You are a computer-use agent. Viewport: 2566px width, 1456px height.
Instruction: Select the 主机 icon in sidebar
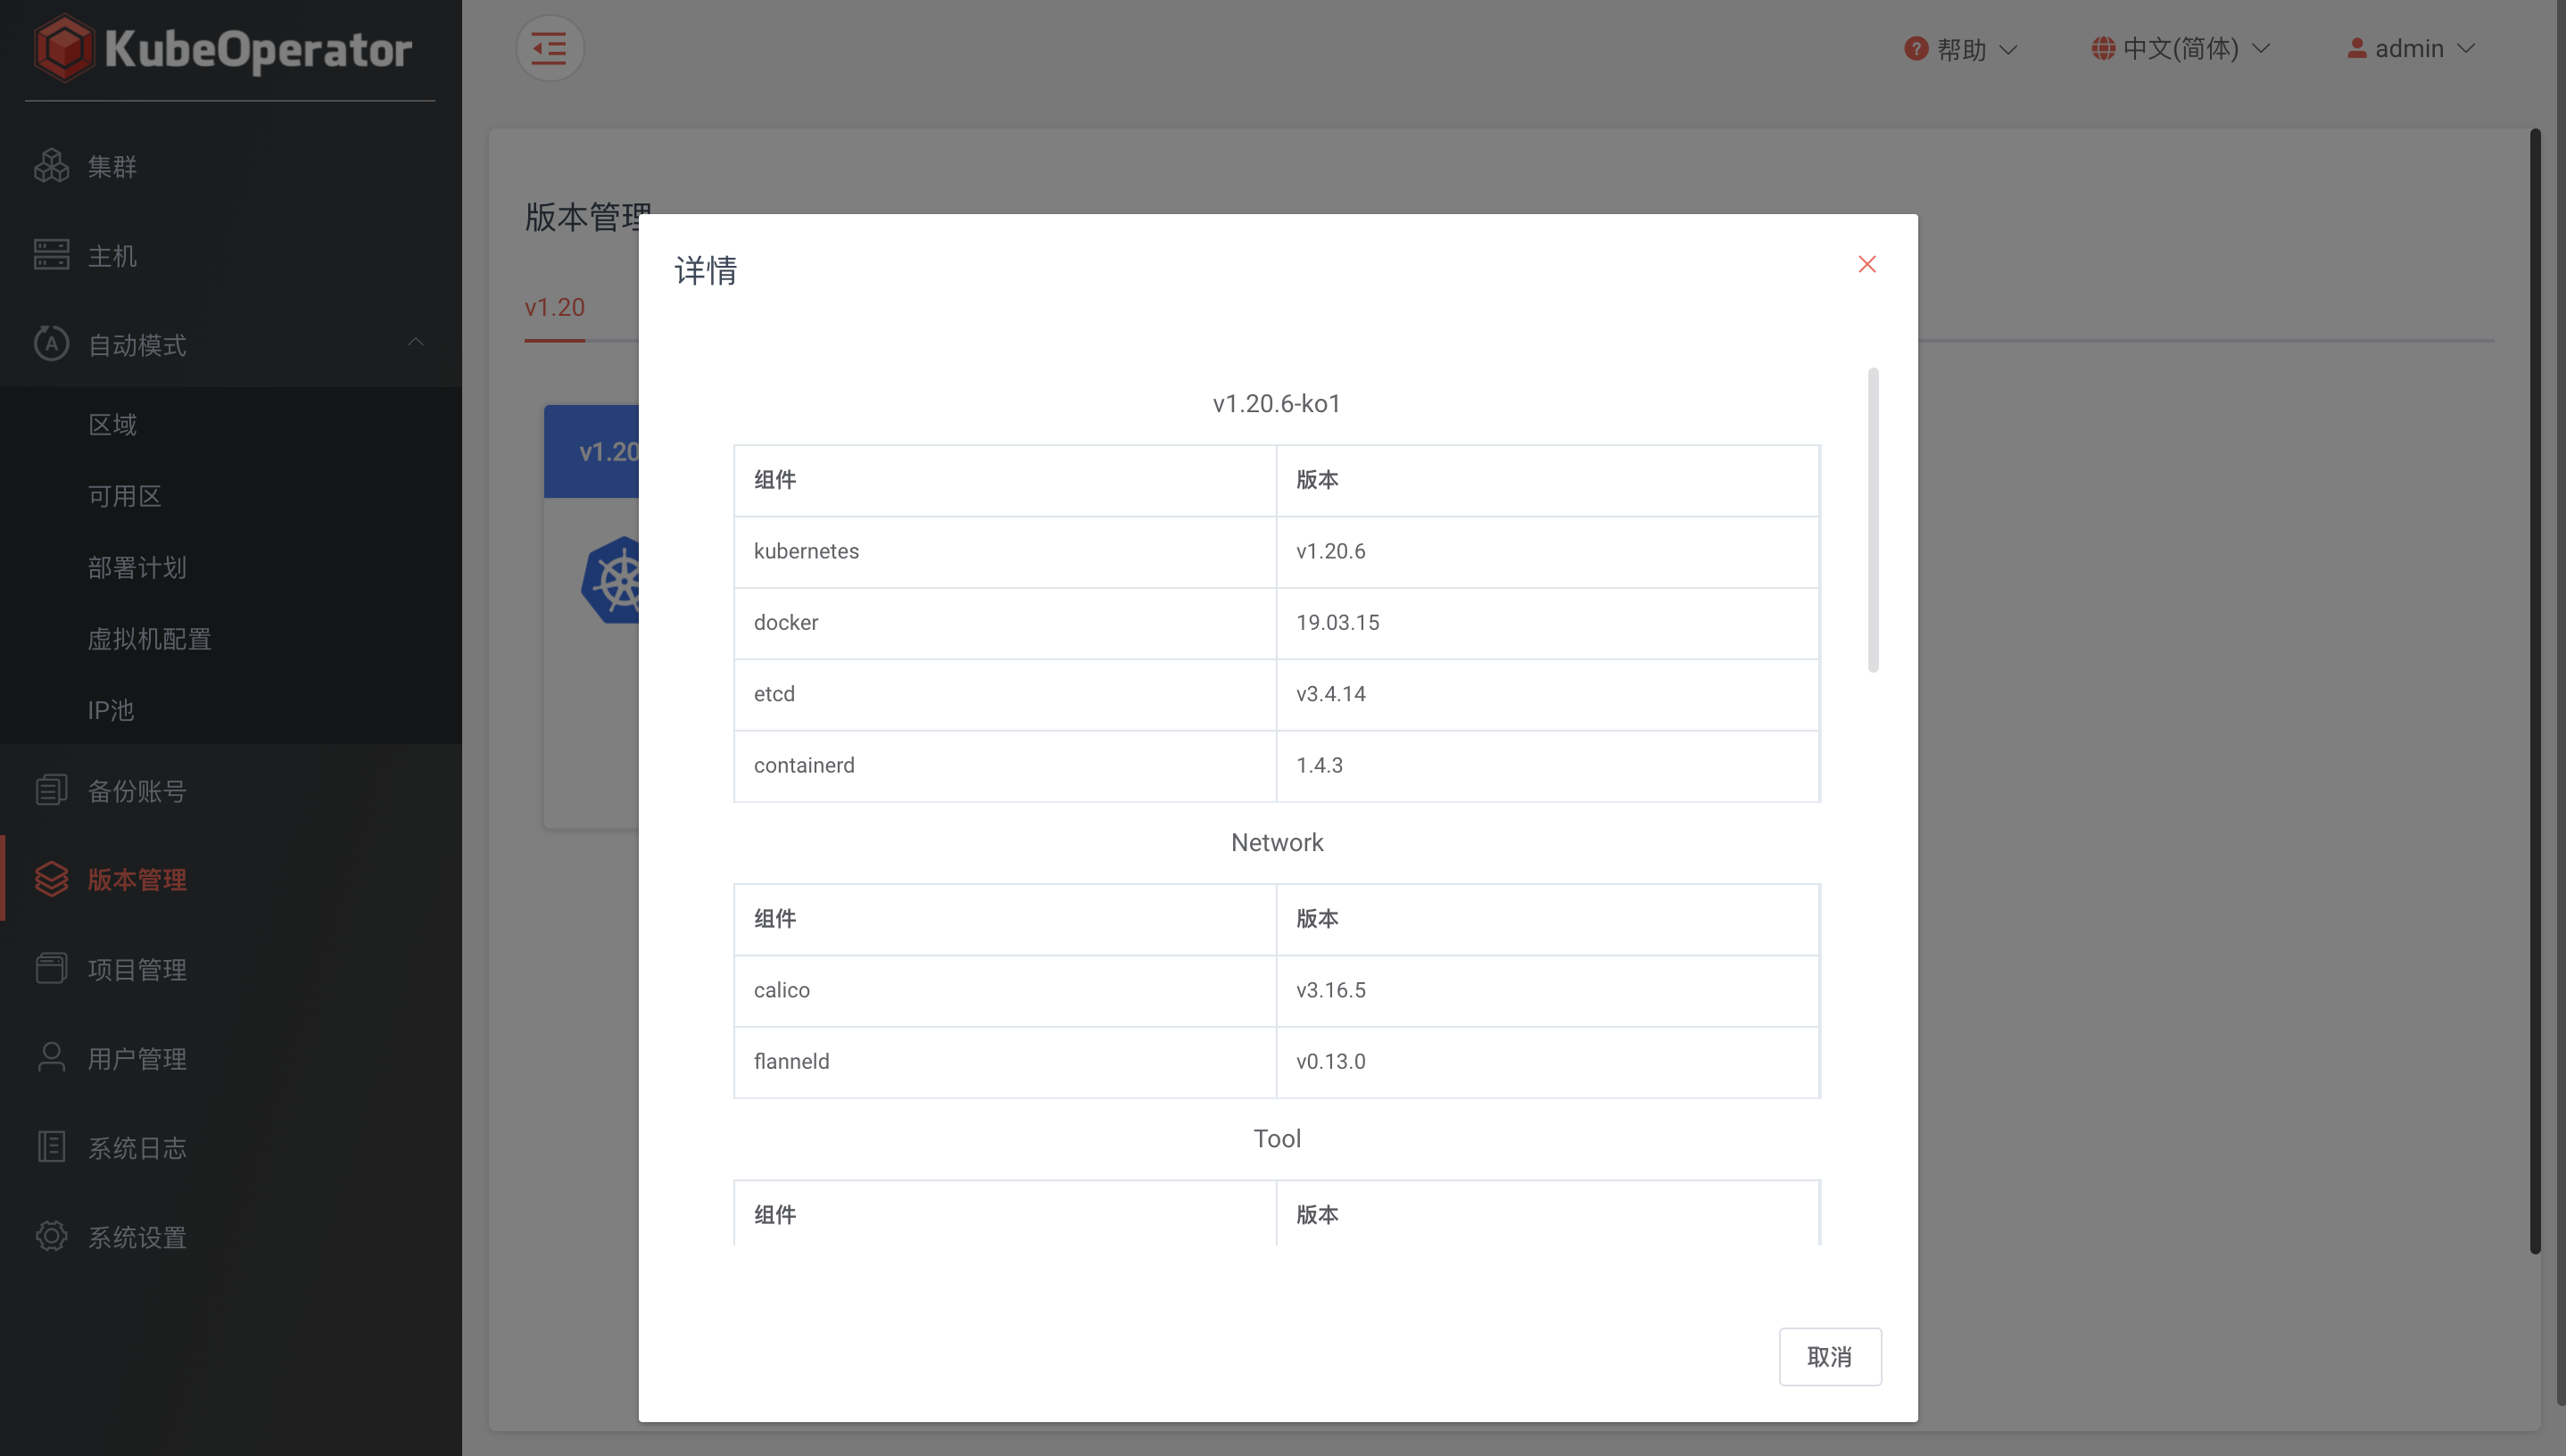click(x=52, y=255)
